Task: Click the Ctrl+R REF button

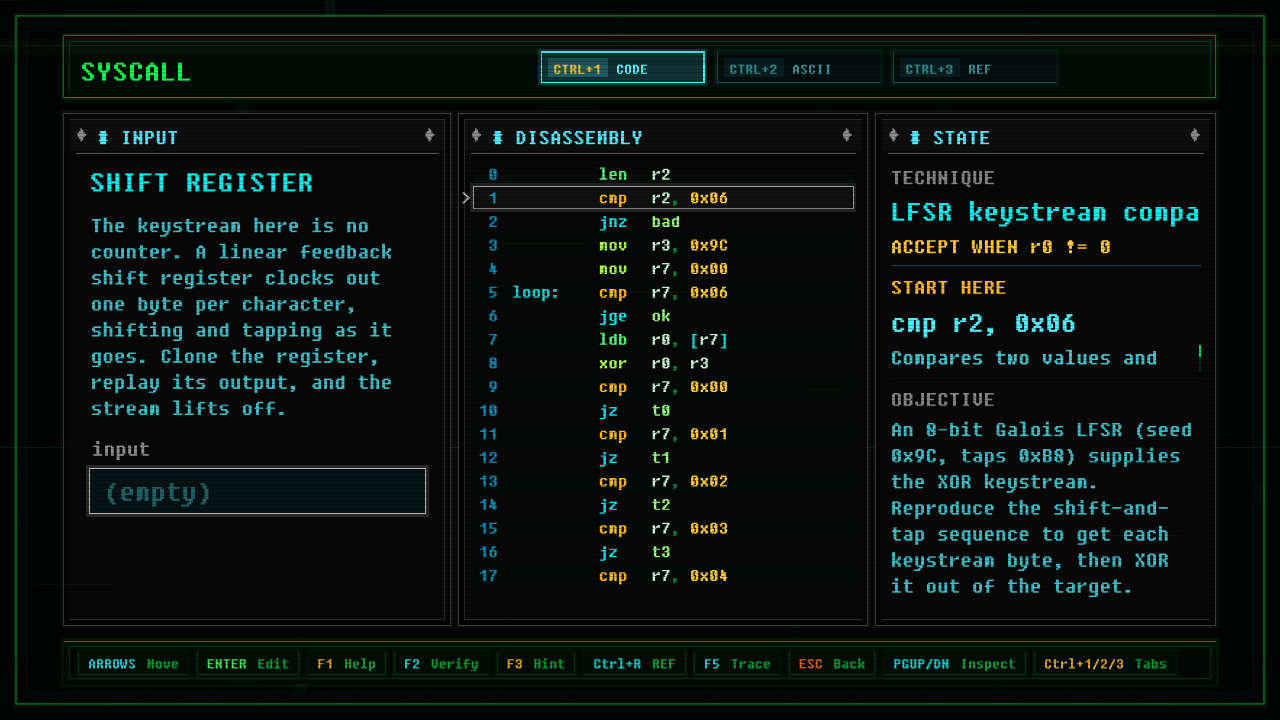Action: (634, 663)
